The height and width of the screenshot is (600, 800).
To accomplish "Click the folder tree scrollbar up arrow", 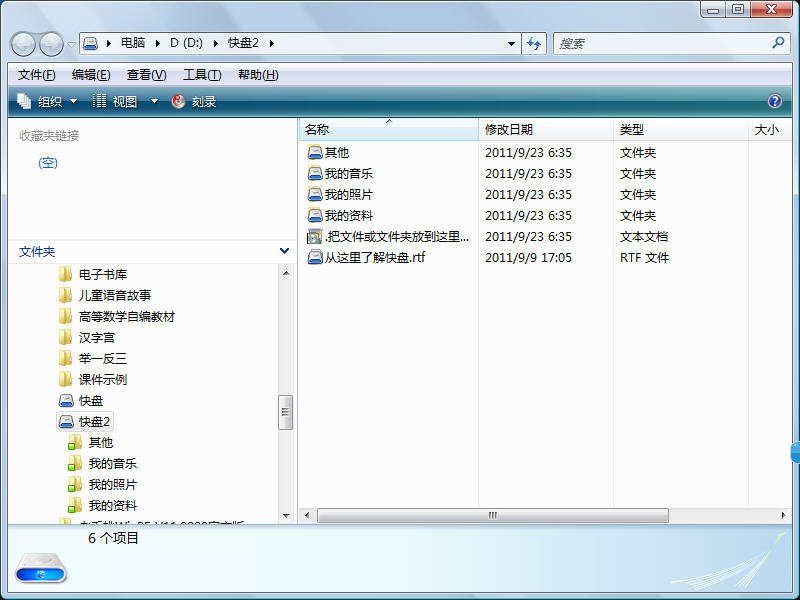I will [x=286, y=273].
